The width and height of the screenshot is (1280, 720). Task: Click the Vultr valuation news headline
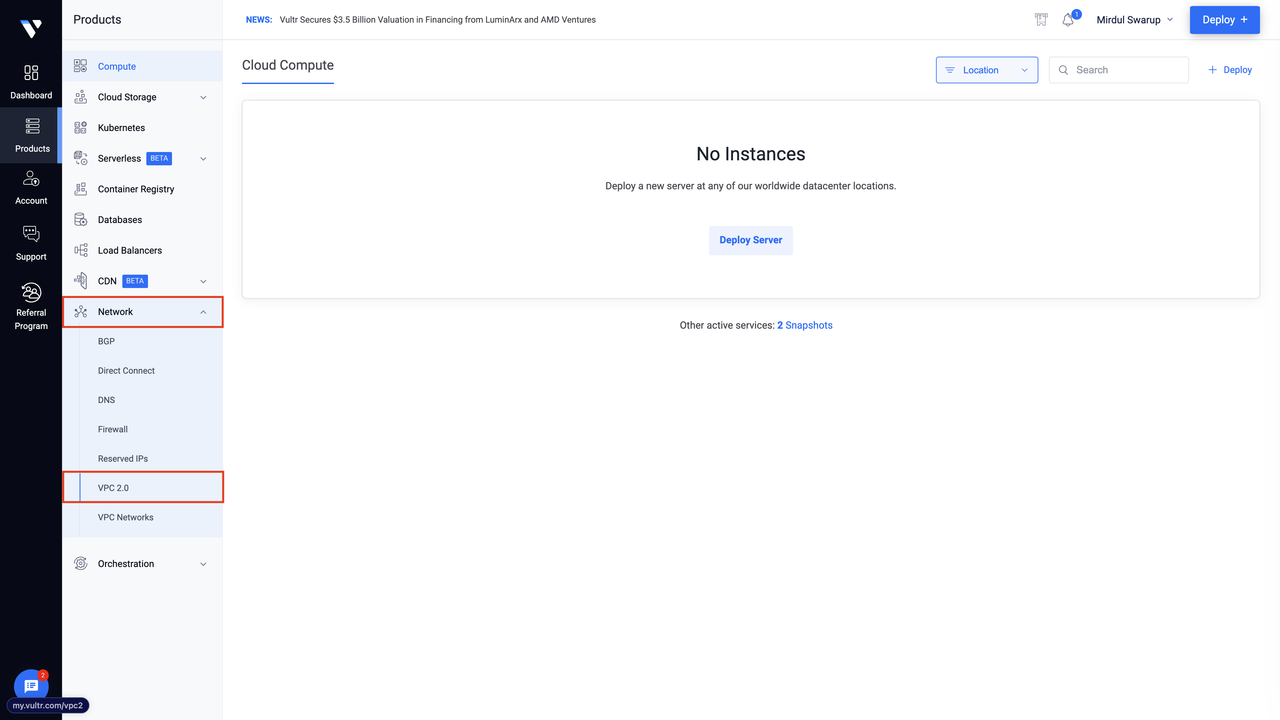point(438,20)
